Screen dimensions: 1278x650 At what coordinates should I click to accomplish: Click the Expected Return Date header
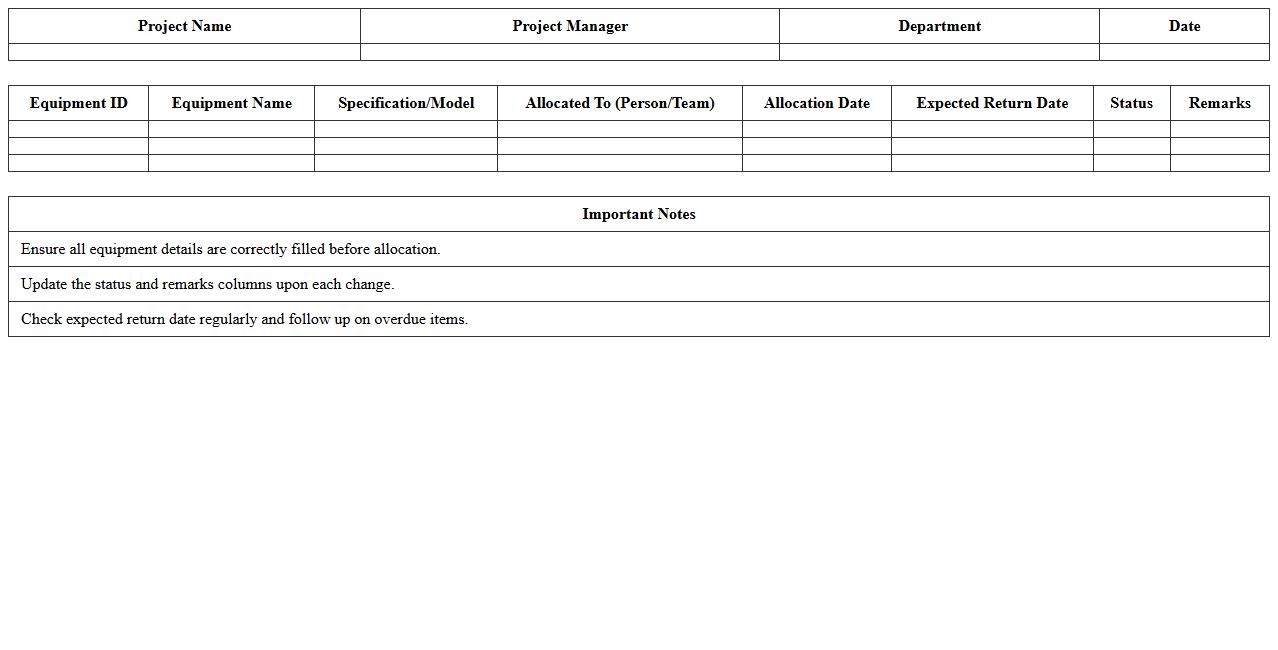tap(991, 103)
